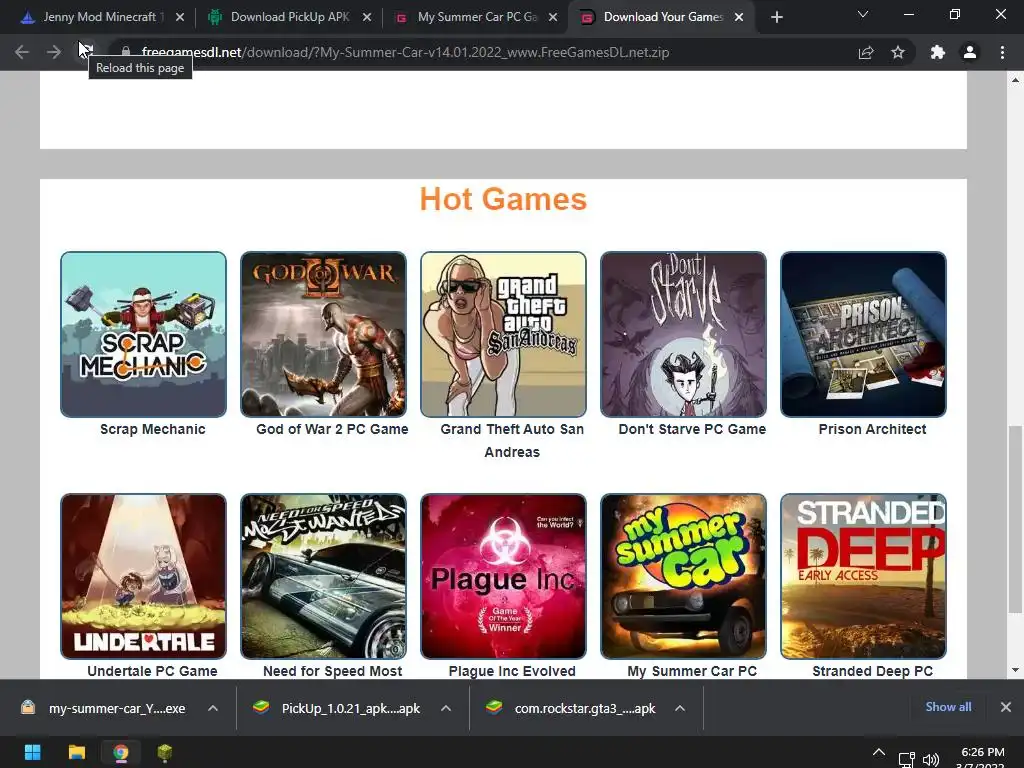Close the Jenny Mod Minecraft tab
The image size is (1024, 768).
click(x=180, y=17)
